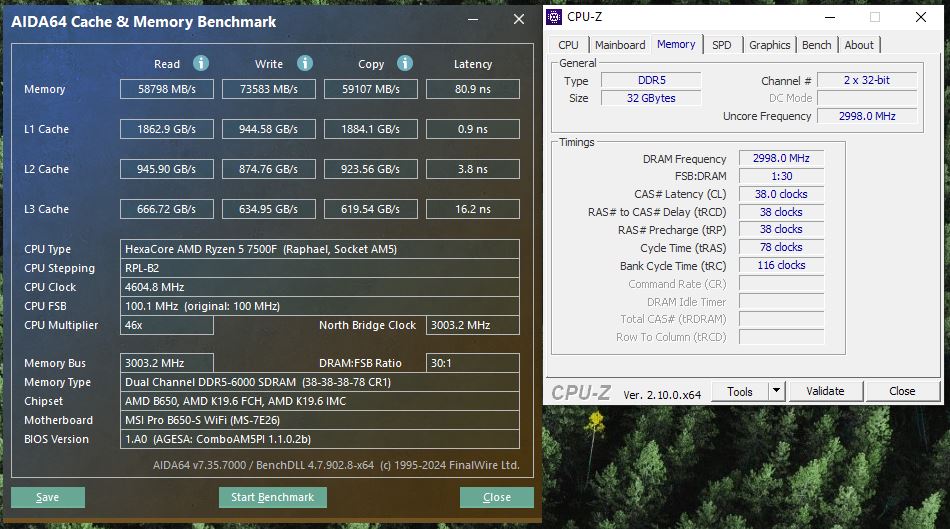950x529 pixels.
Task: Click the empty DC Mode field in CPU-Z
Action: pos(867,98)
